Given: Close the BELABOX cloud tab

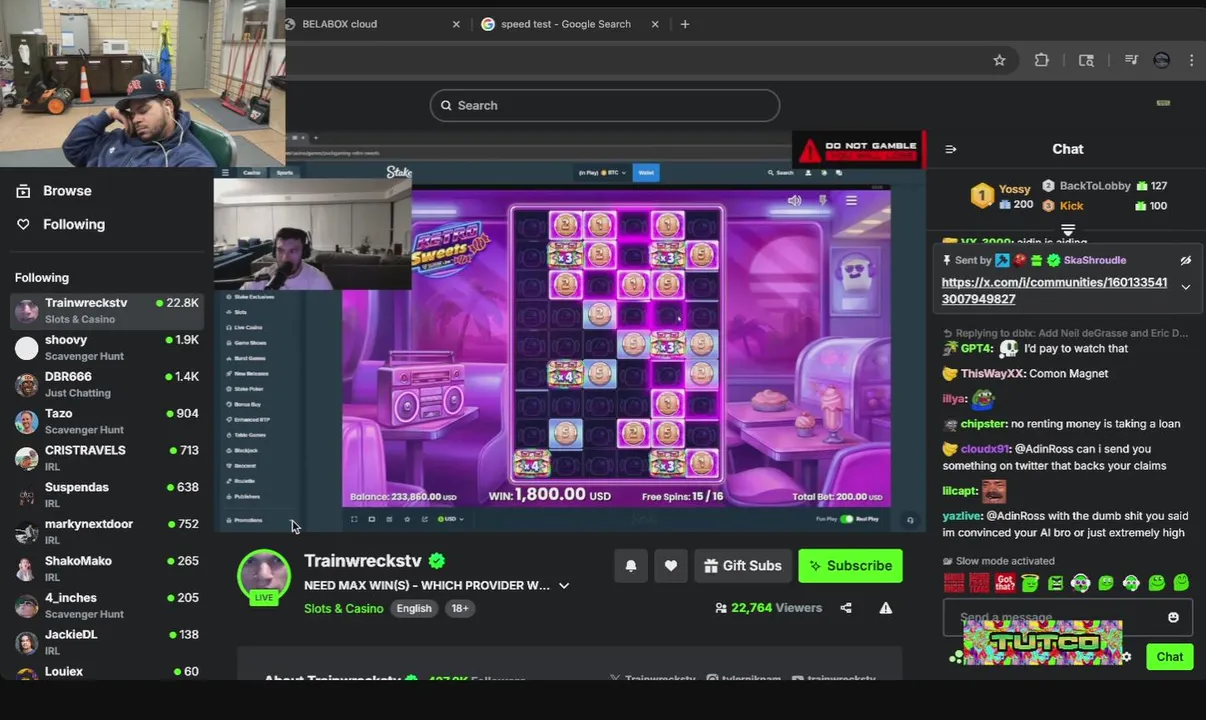Looking at the screenshot, I should coord(456,24).
